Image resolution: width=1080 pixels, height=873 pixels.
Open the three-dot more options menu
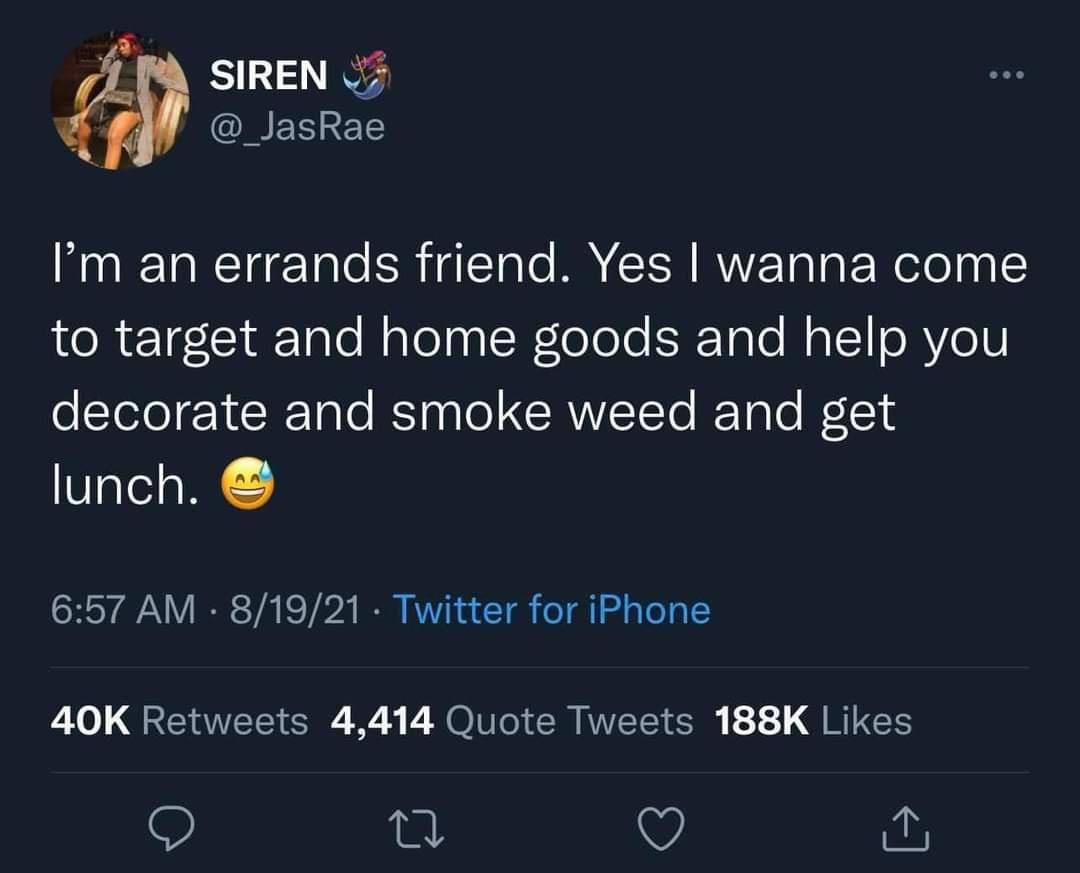[x=1006, y=74]
